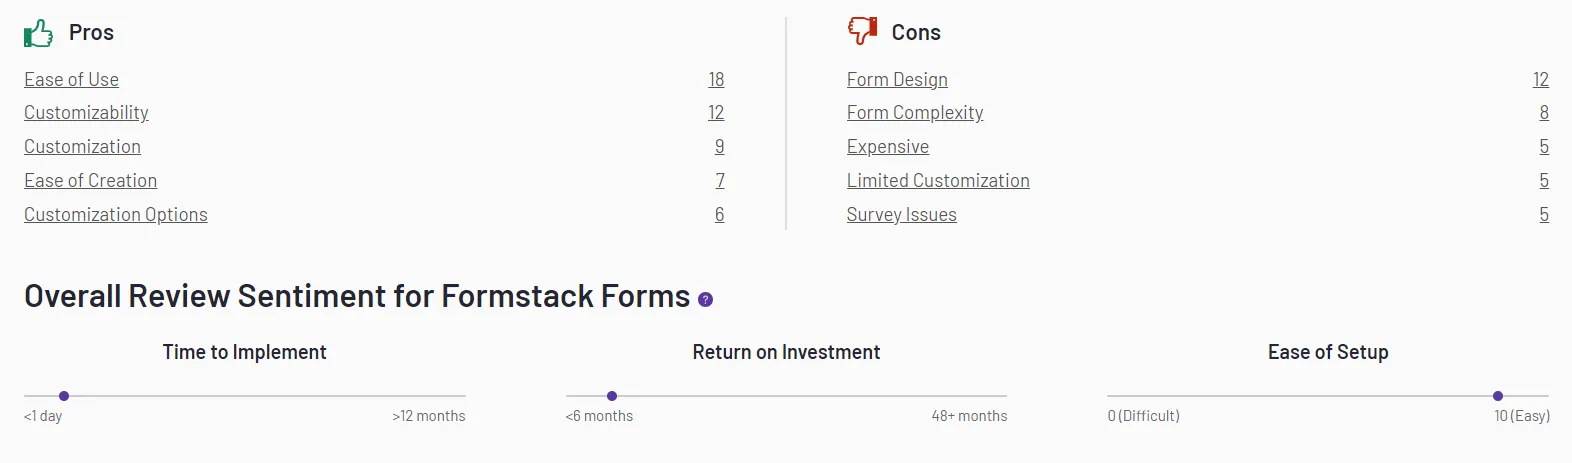Click the count 12 next to Form Design
1572x463 pixels.
[1541, 79]
